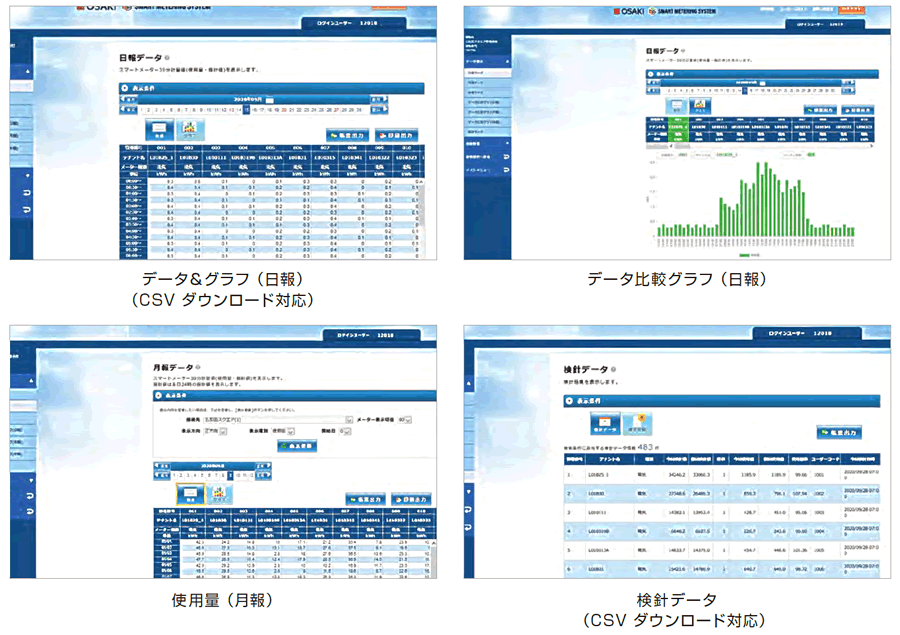The width and height of the screenshot is (900, 635).
Task: Click 印刷出力 button on データ＆グラフ daily screen
Action: point(397,134)
